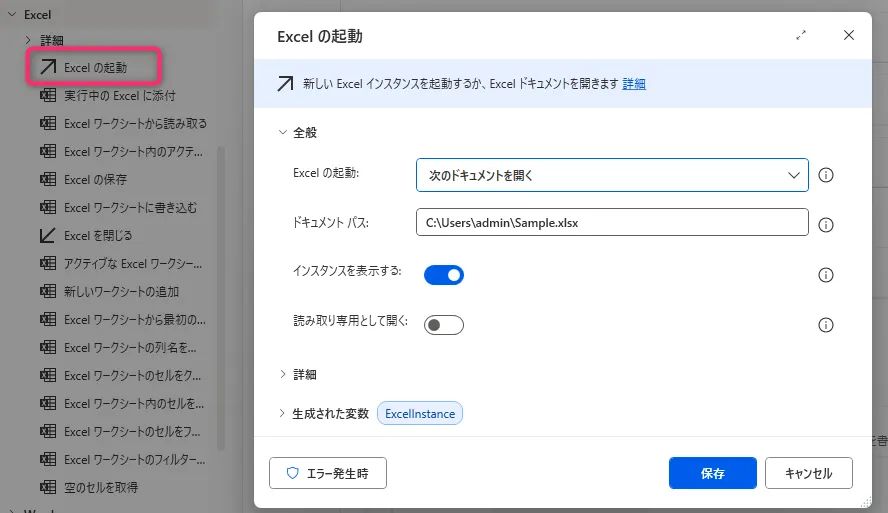This screenshot has height=513, width=888.
Task: Click the 保存 button
Action: click(x=712, y=473)
